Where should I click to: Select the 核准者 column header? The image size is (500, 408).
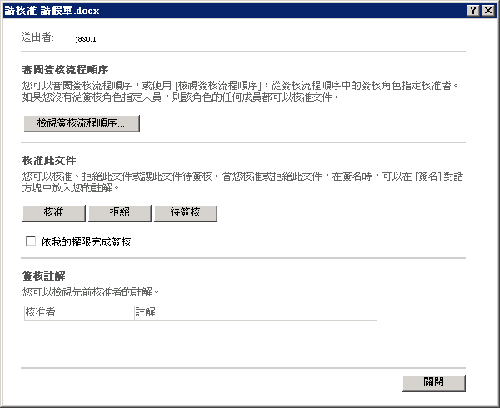click(x=79, y=313)
